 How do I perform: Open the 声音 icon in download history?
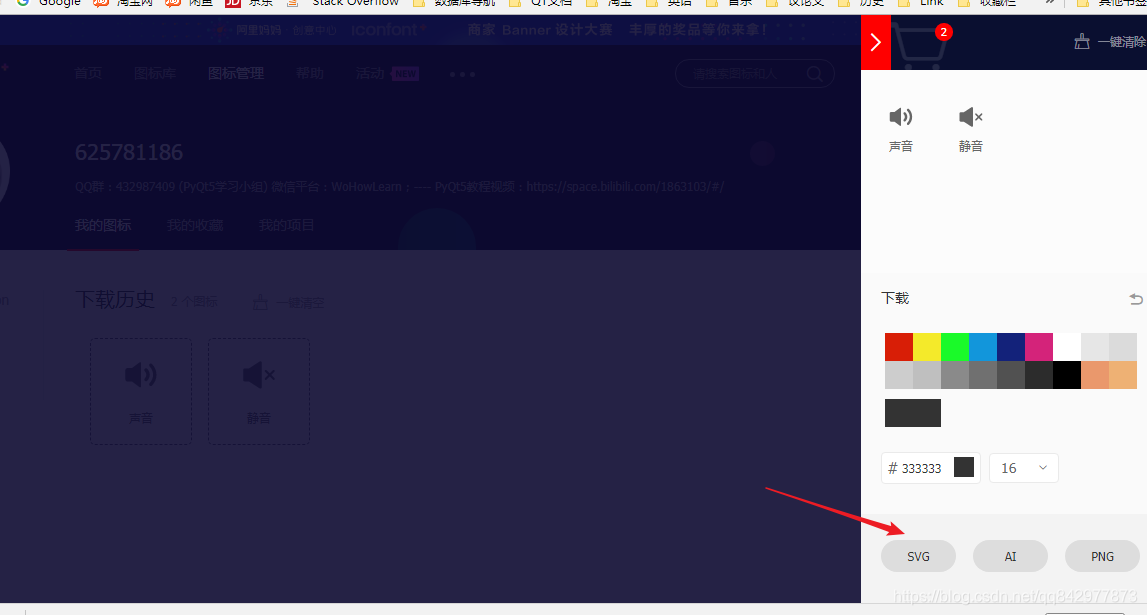tap(140, 391)
